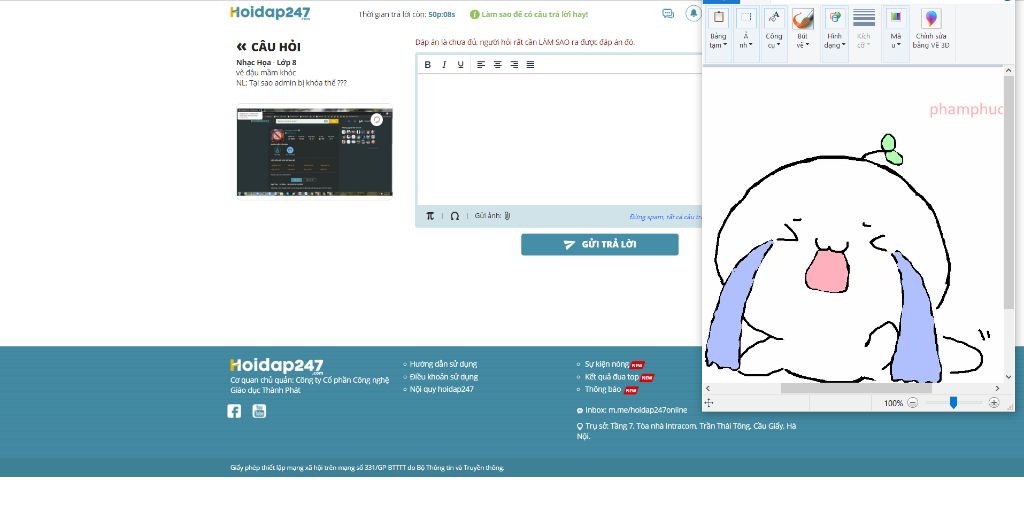Center align the answer text
The image size is (1024, 519).
pyautogui.click(x=498, y=65)
